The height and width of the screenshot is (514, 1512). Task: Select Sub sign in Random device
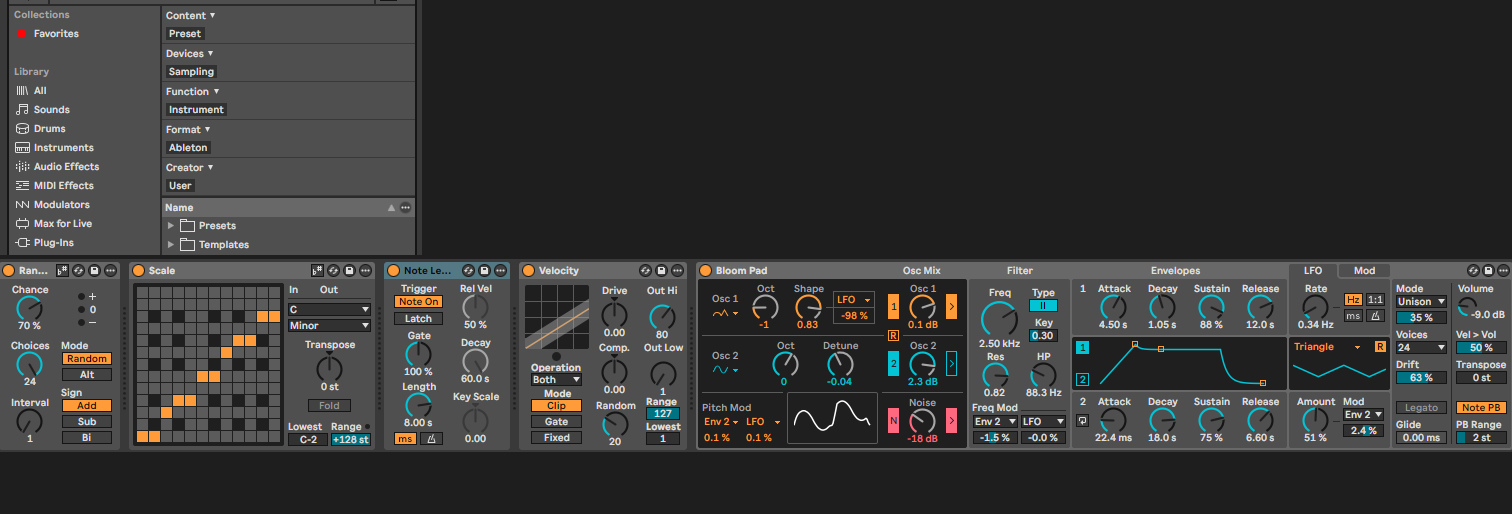87,422
